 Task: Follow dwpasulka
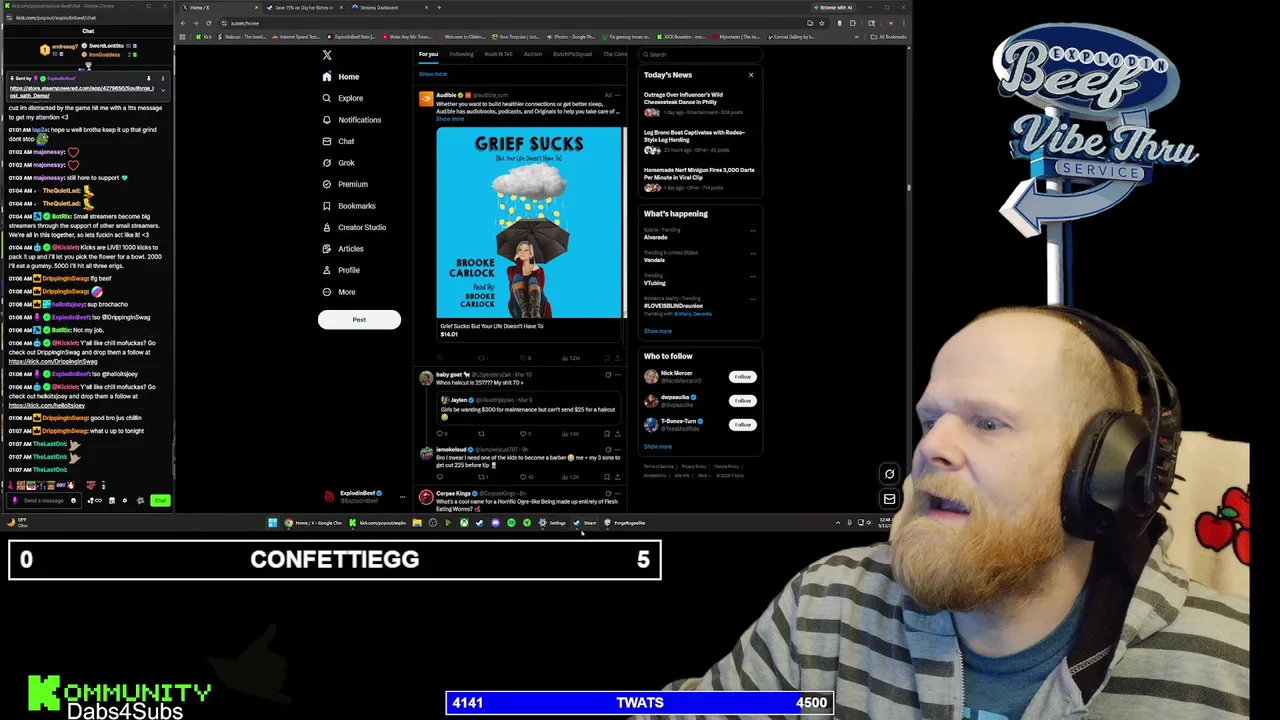[x=742, y=401]
